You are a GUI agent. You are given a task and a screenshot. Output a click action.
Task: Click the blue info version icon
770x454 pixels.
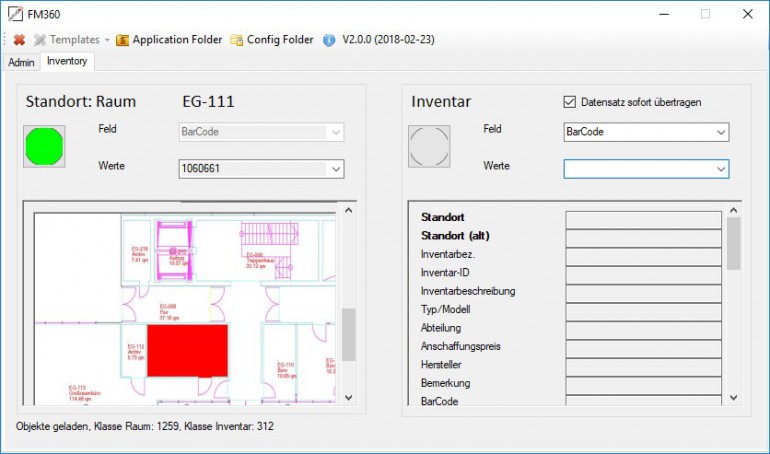[329, 40]
